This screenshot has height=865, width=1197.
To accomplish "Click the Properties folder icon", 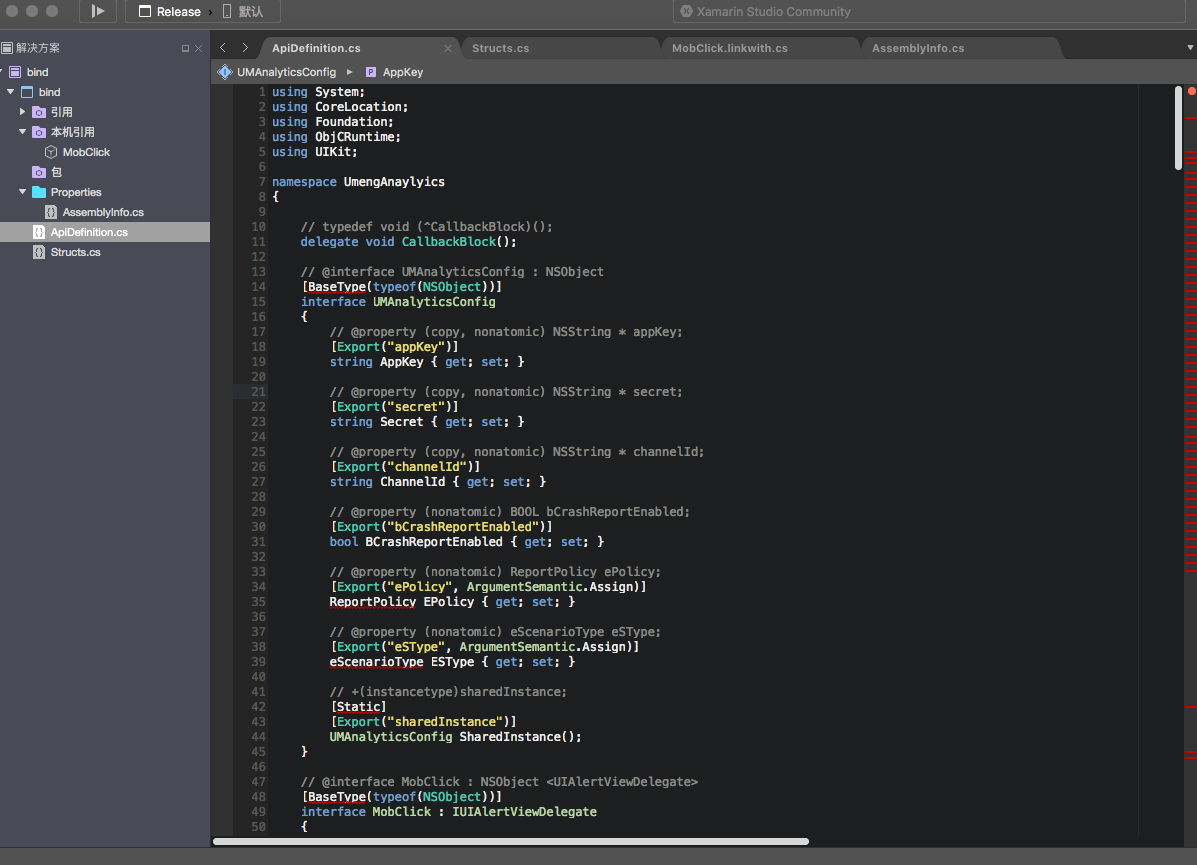I will [x=39, y=192].
